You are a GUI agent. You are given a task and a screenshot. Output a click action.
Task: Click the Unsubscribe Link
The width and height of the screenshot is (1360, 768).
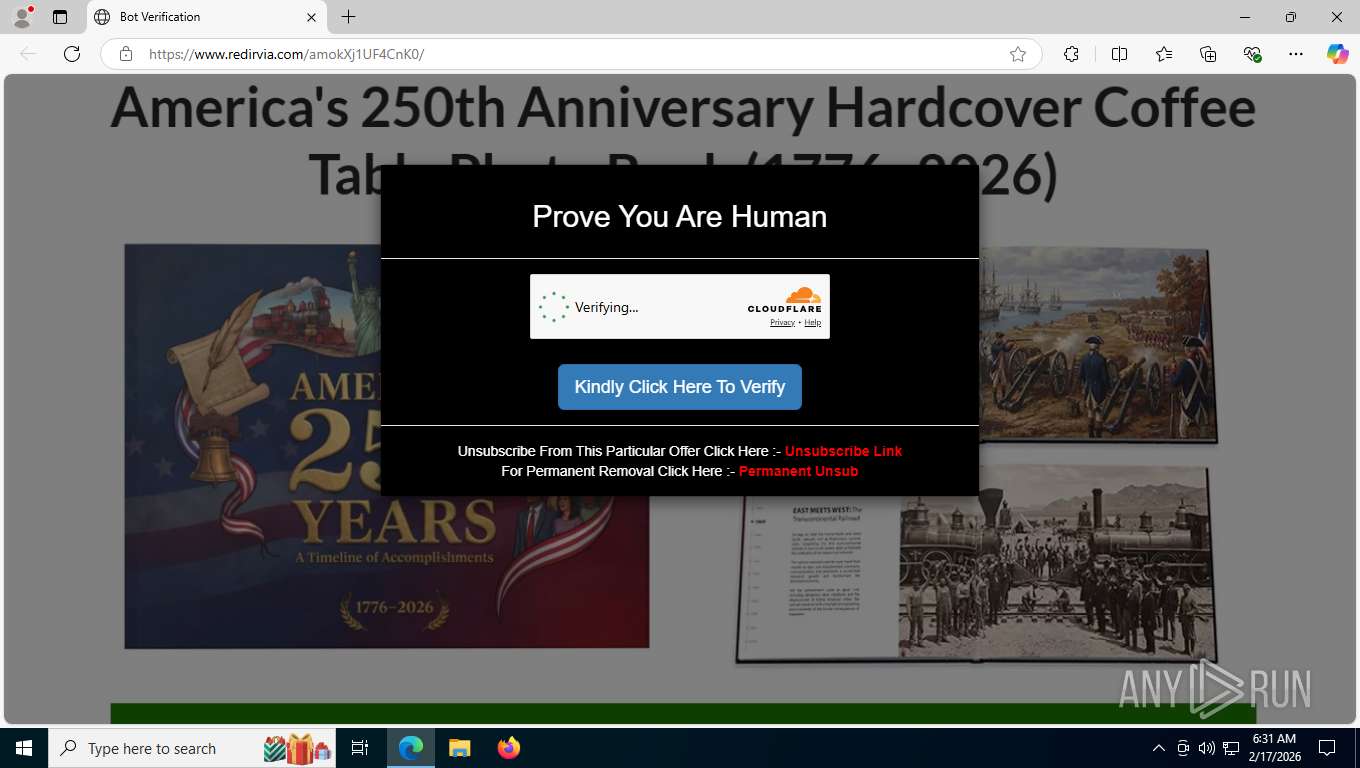843,451
